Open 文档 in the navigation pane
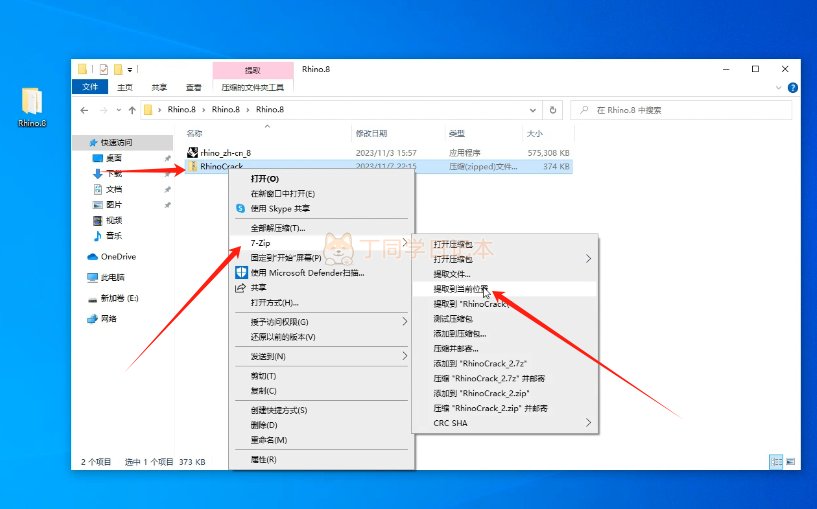817x509 pixels. pos(114,189)
